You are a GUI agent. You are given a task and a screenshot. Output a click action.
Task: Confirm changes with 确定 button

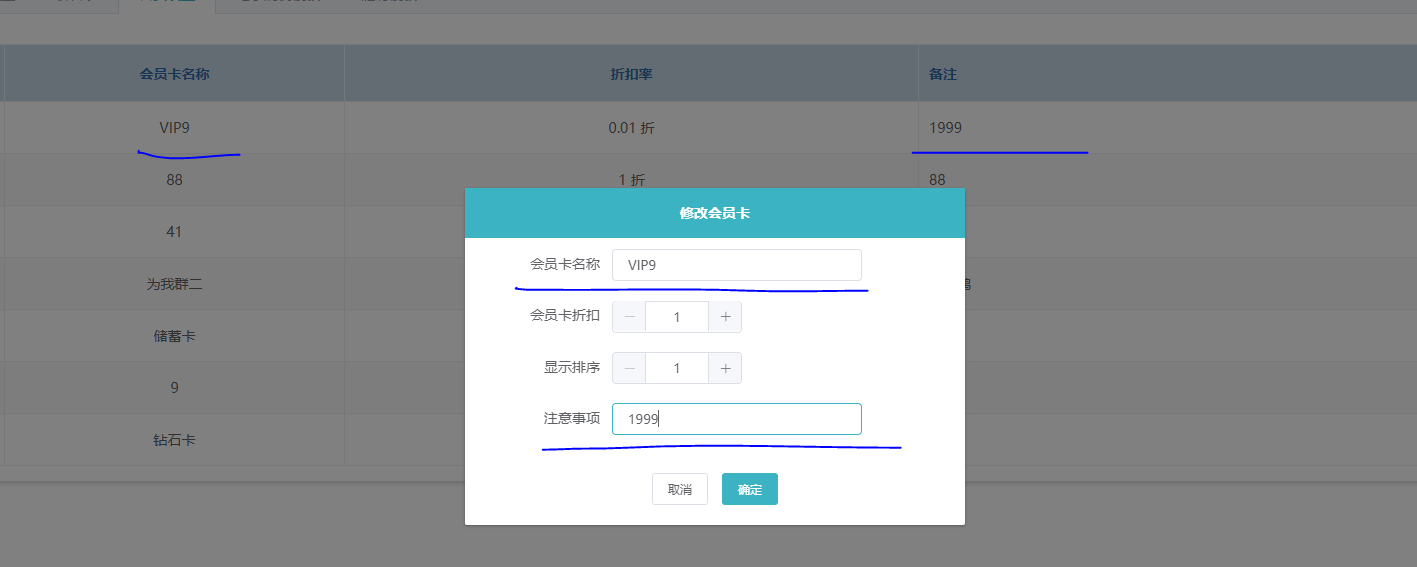pos(749,489)
